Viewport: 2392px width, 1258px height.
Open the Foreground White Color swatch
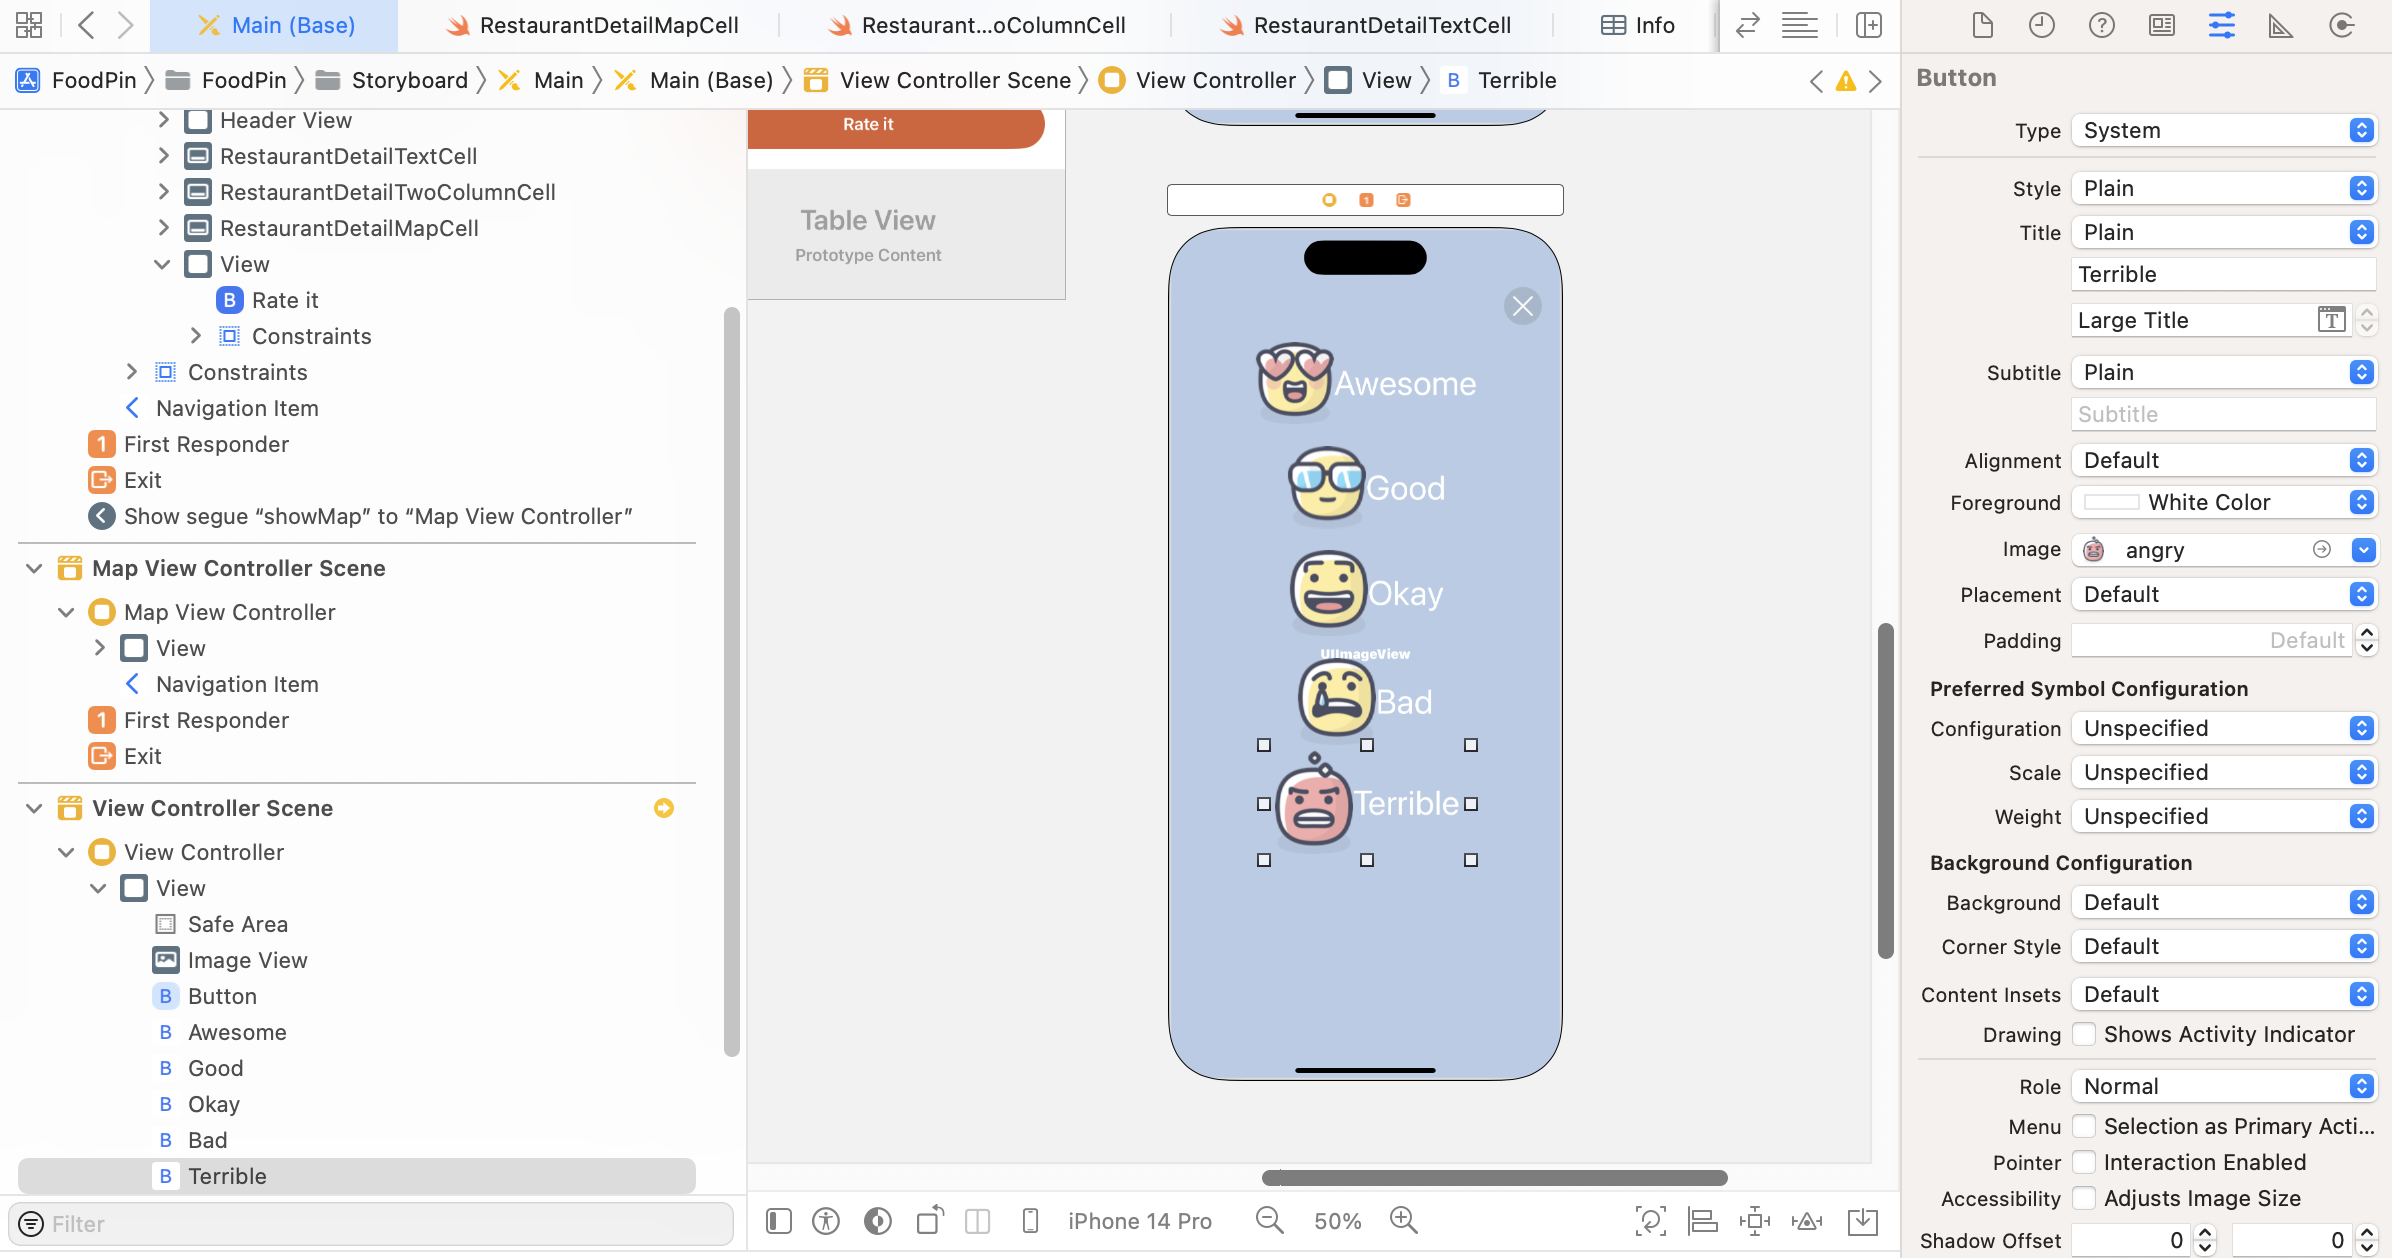pos(2111,502)
